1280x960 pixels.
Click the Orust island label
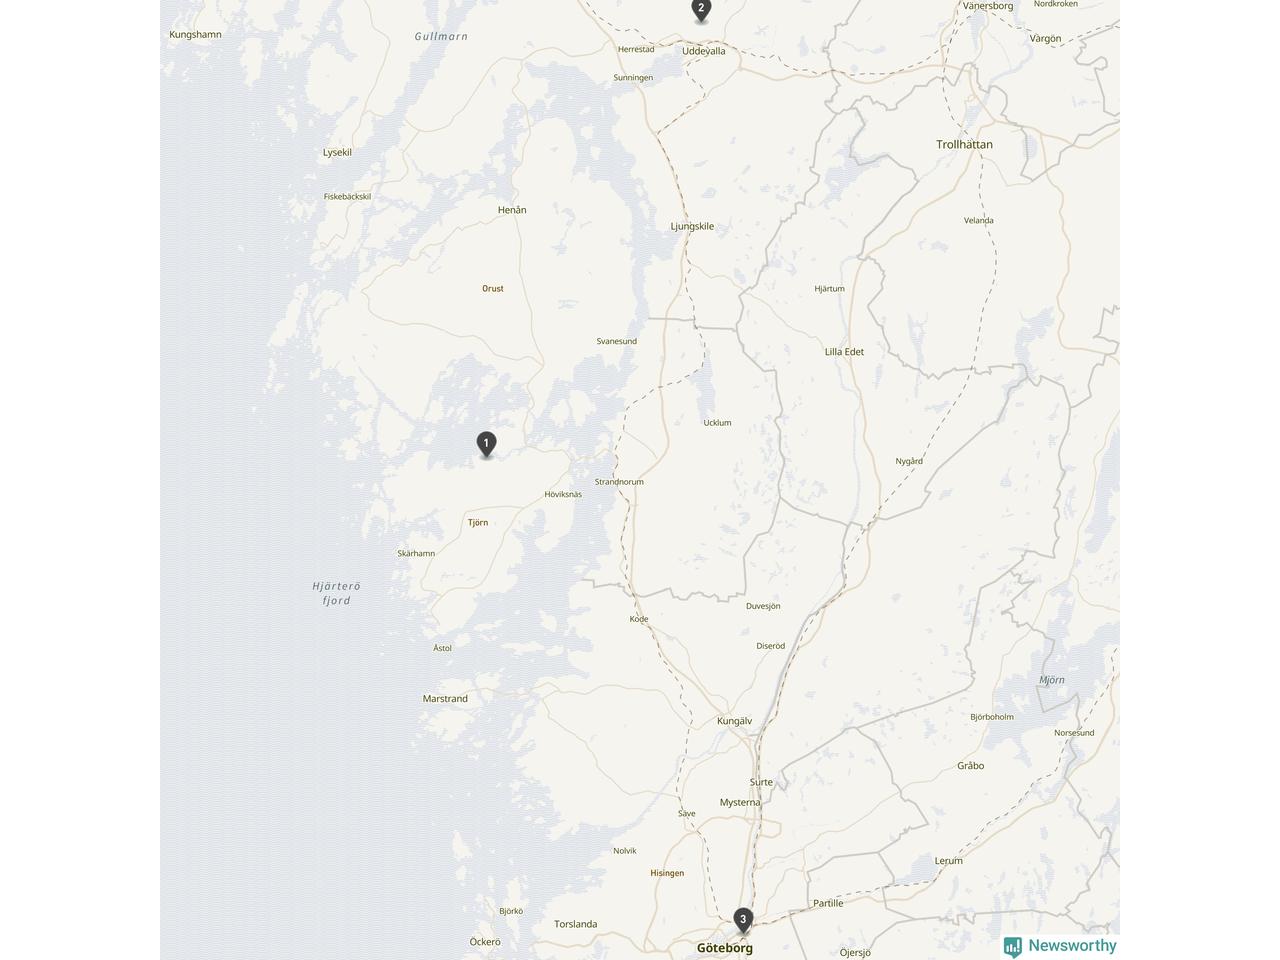click(x=493, y=288)
